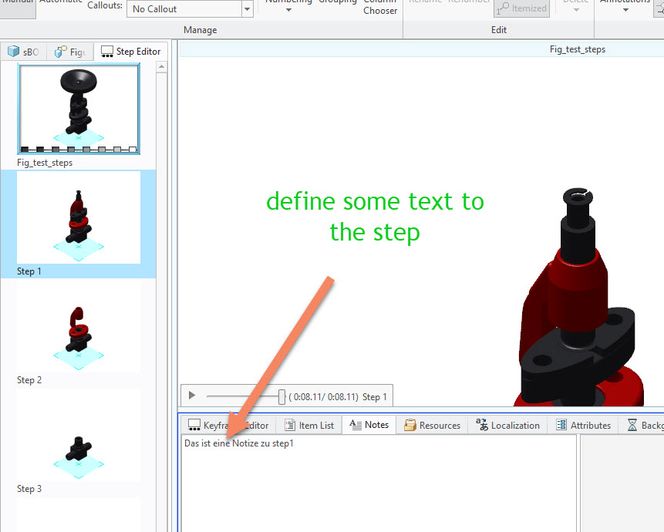Expand the Numbering dropdown arrow
664x532 pixels.
pos(288,11)
